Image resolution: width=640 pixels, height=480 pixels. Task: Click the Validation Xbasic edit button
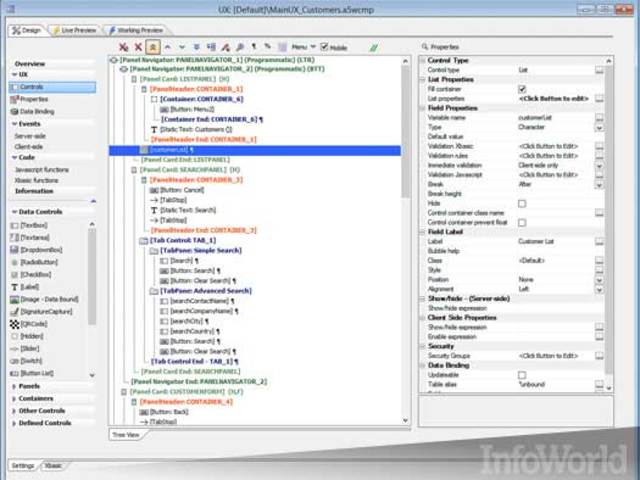599,146
